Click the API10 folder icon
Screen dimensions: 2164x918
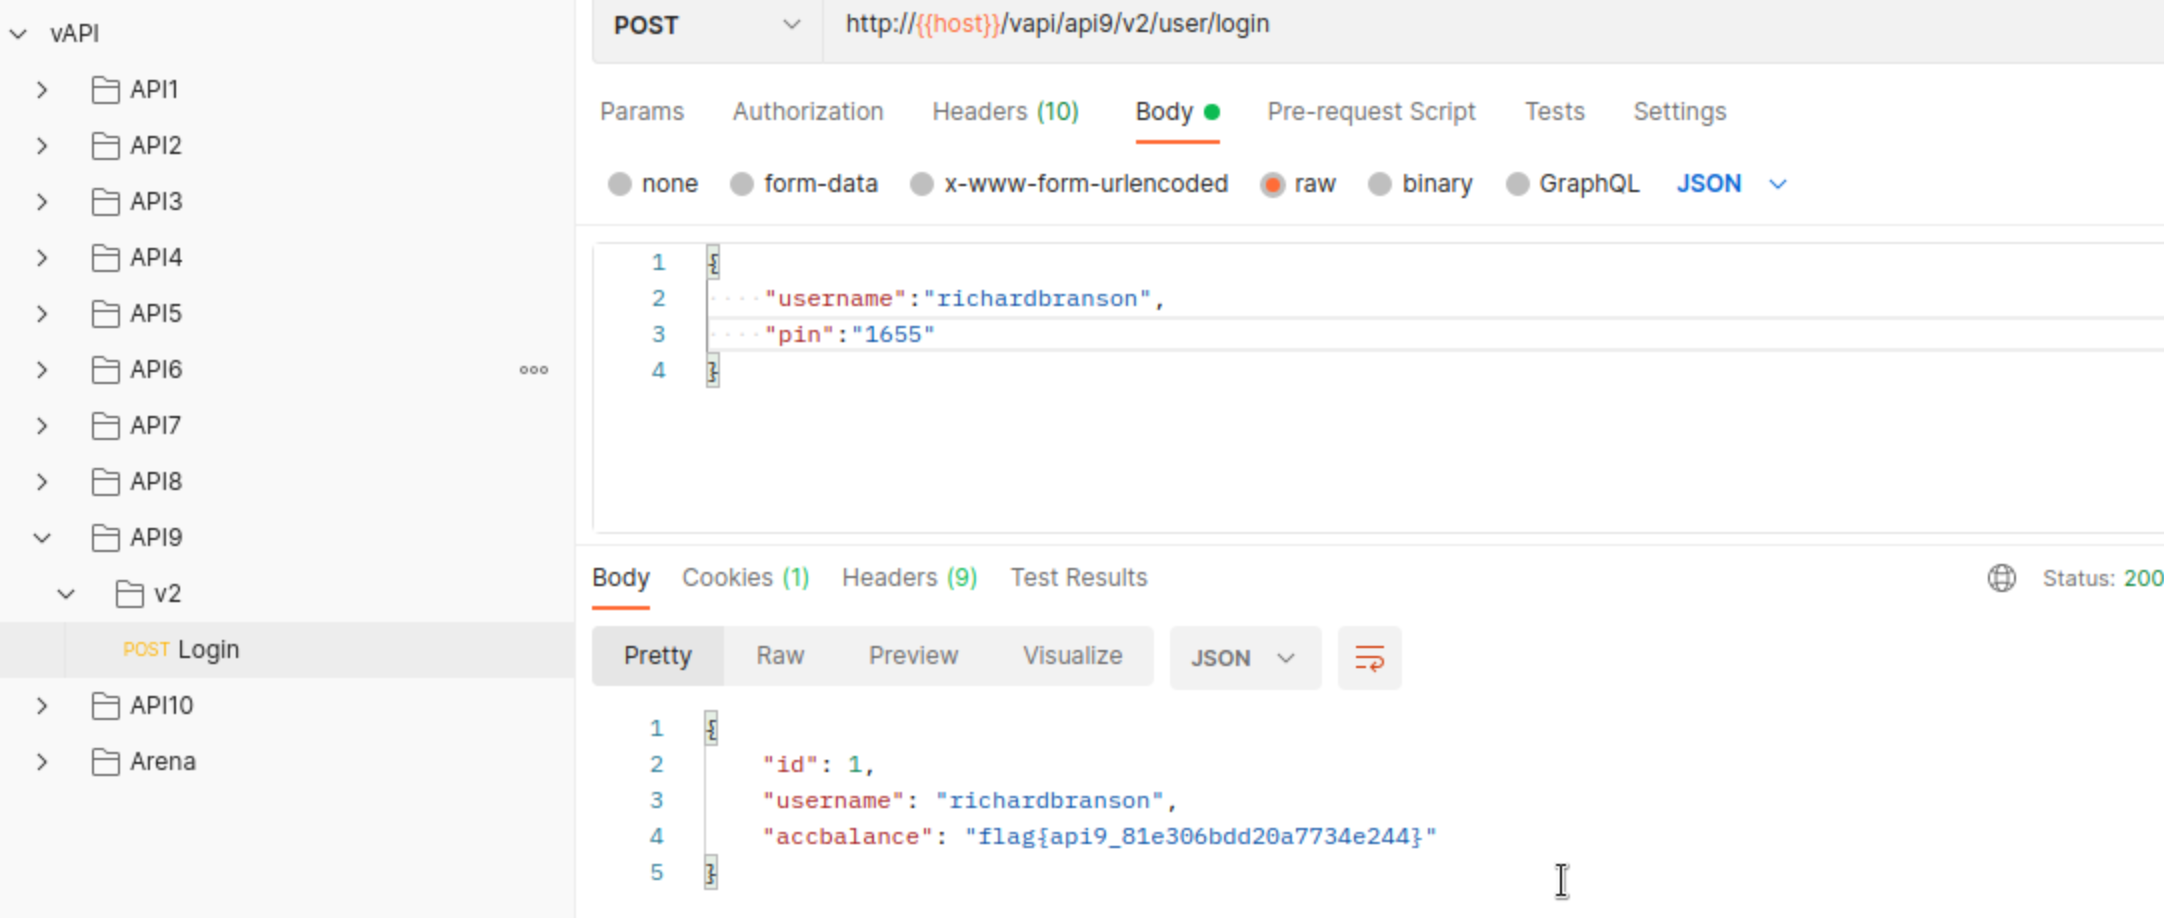(105, 706)
